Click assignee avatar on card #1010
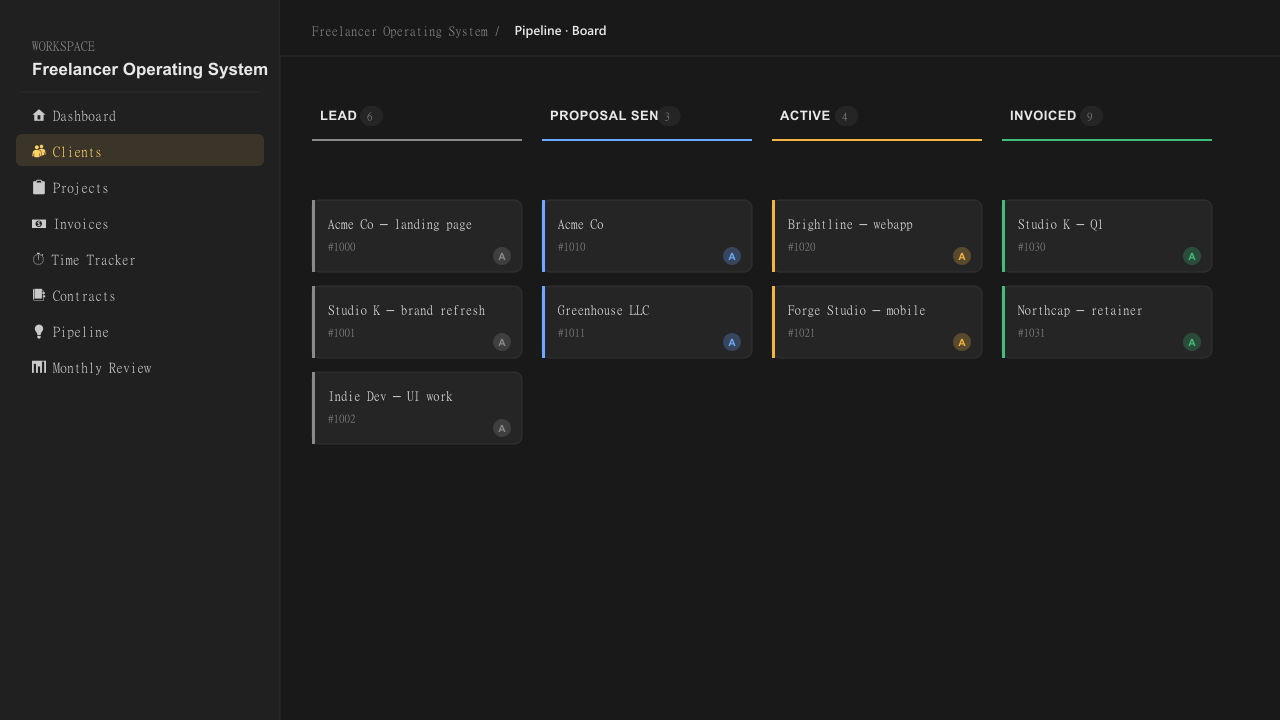 [x=732, y=256]
